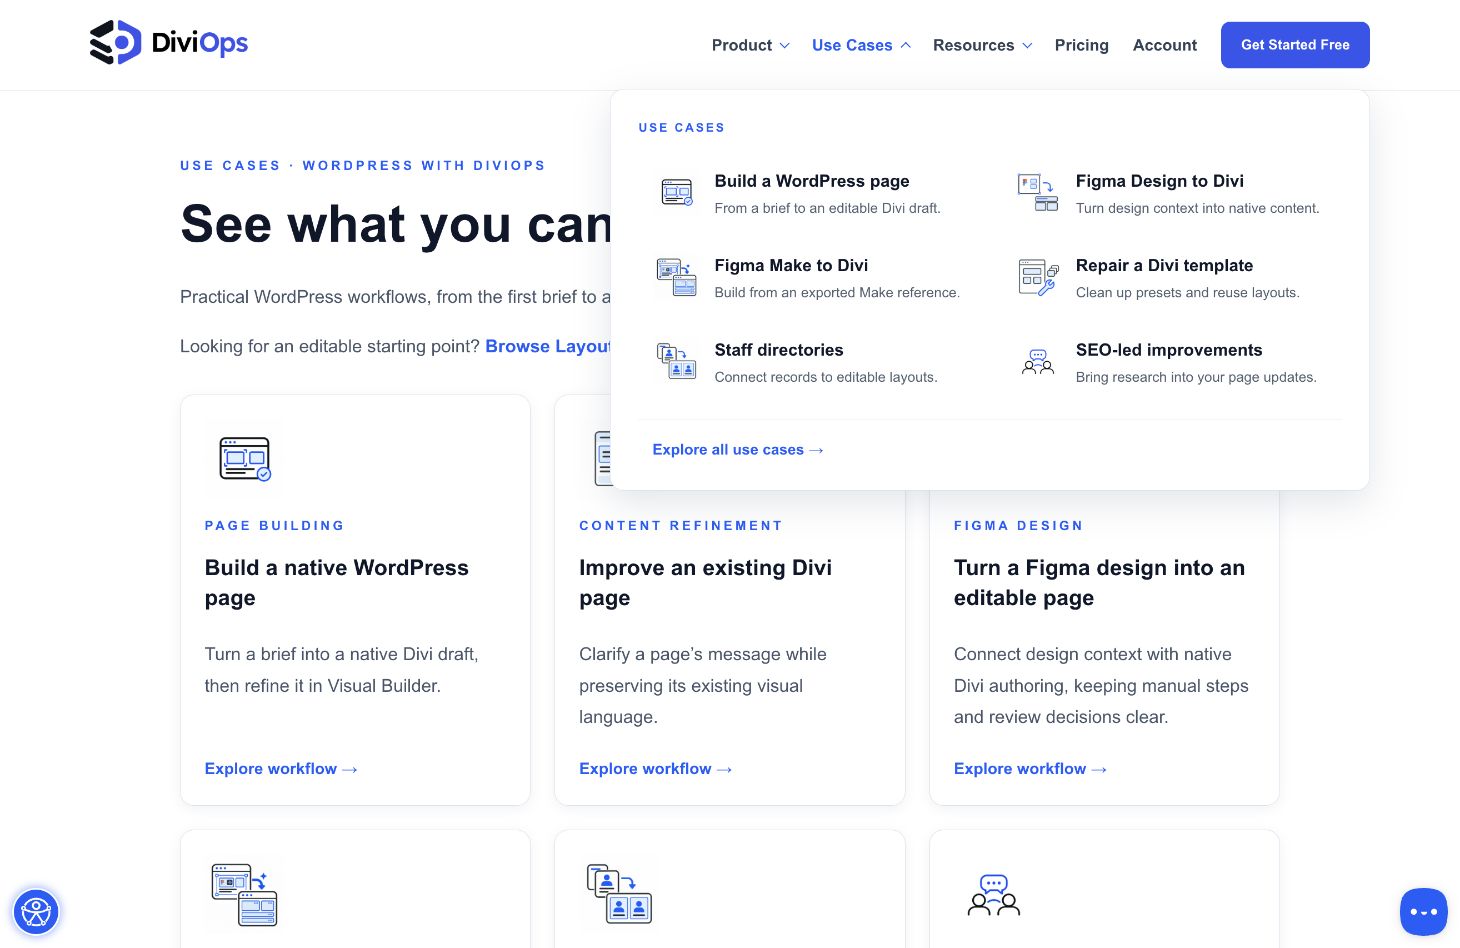Open SEO-led improvements use case
This screenshot has height=948, width=1460.
point(1172,362)
